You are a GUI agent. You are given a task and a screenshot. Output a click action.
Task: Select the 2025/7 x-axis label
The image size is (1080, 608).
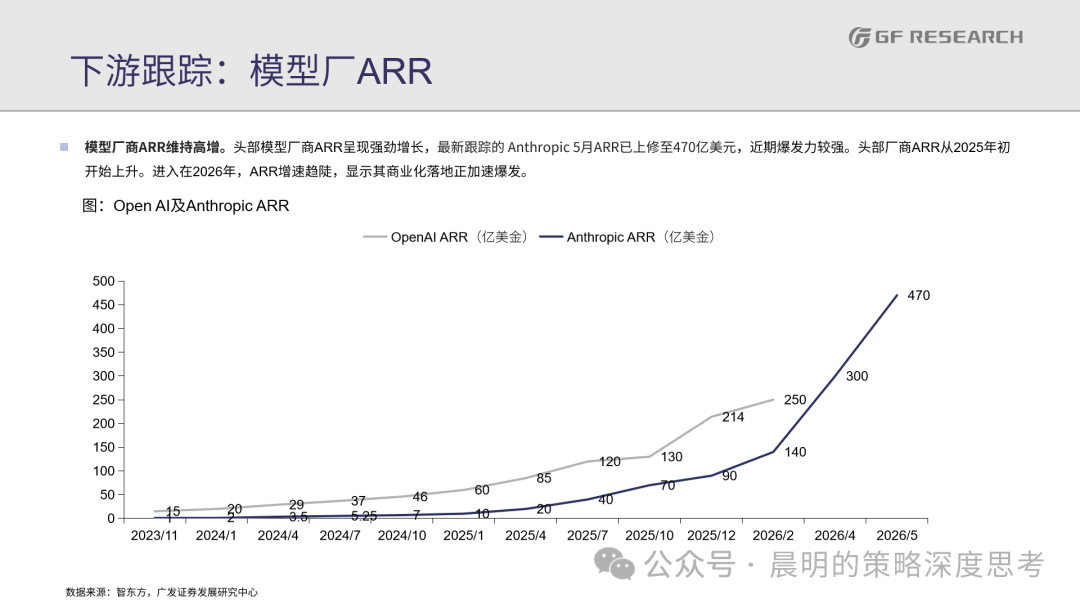(x=588, y=535)
